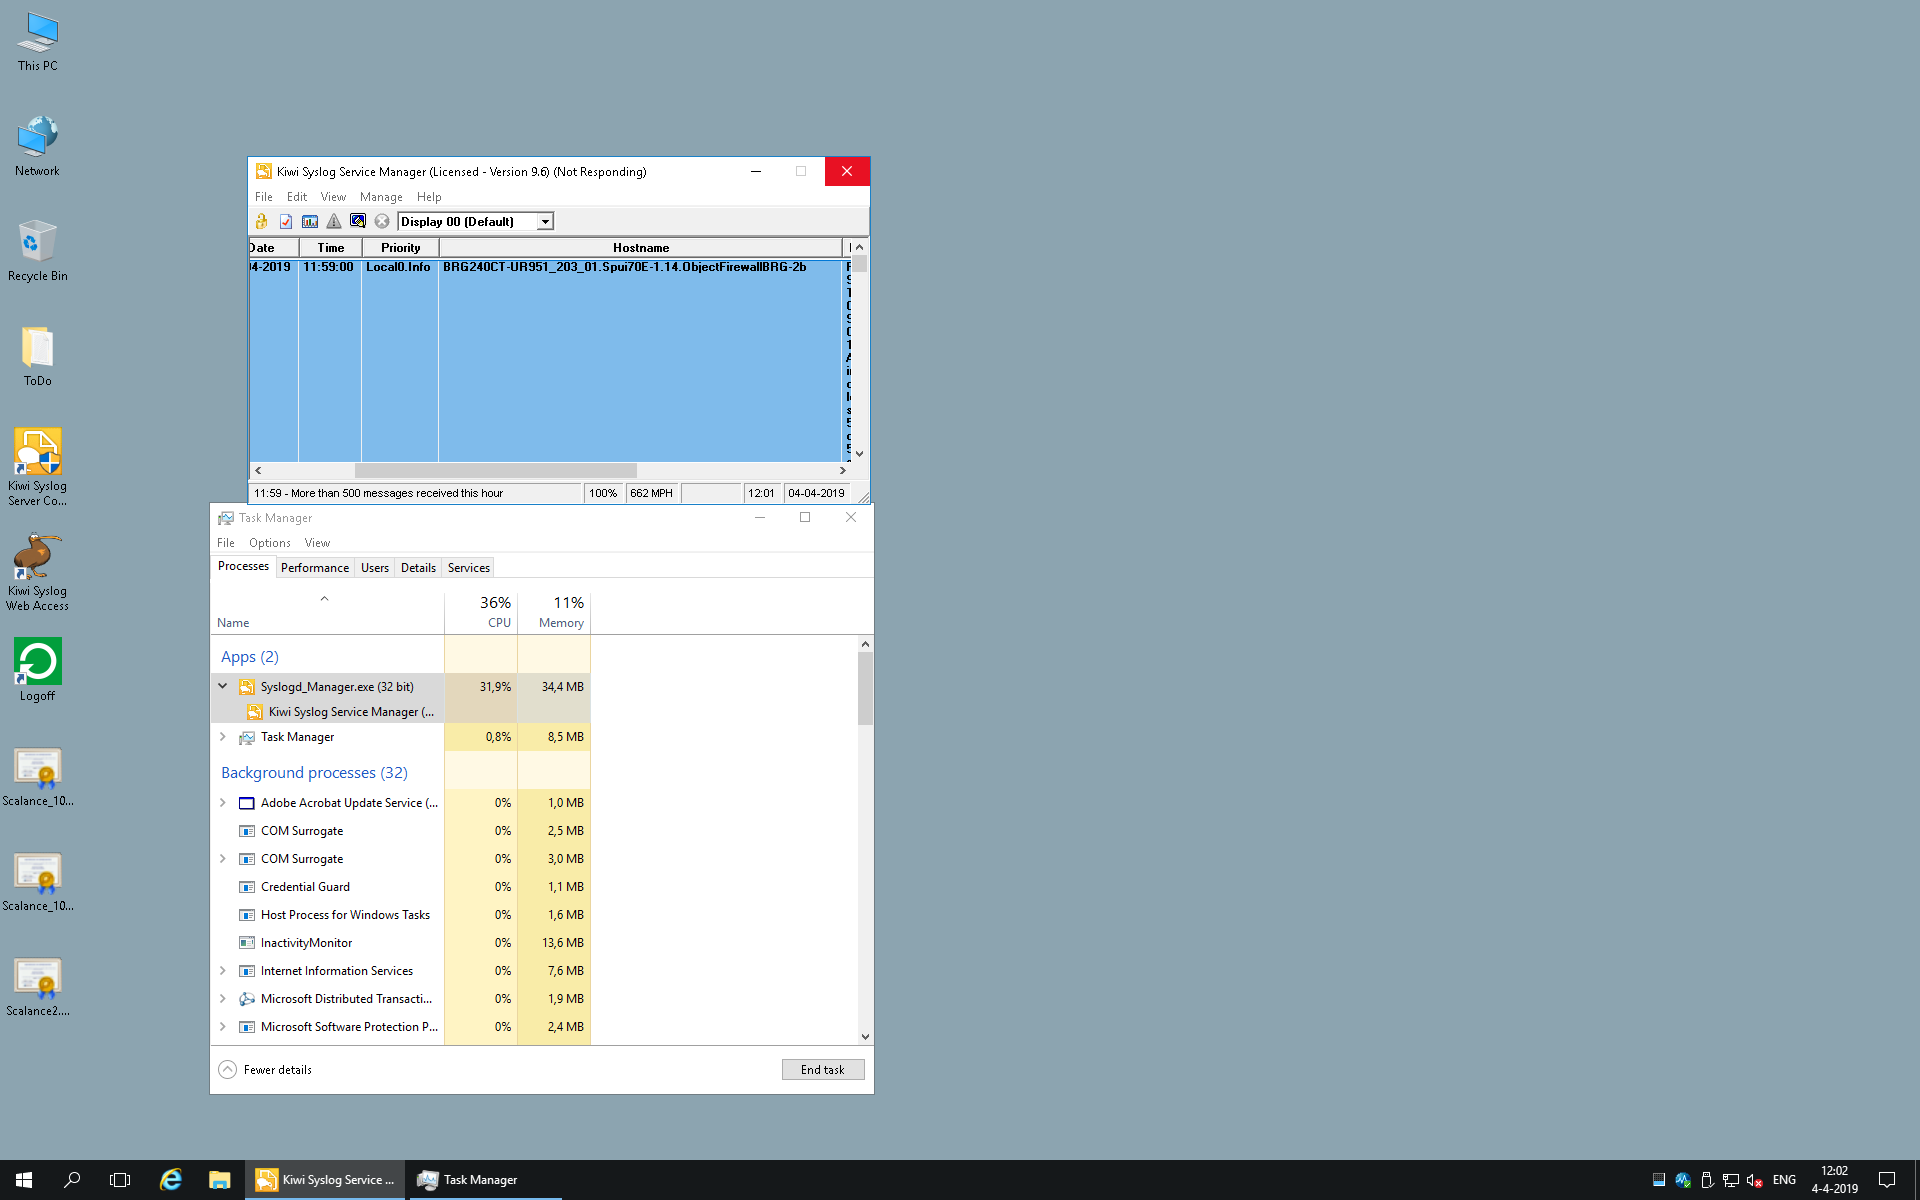Expand the Task Manager process entry
The width and height of the screenshot is (1920, 1200).
click(223, 737)
